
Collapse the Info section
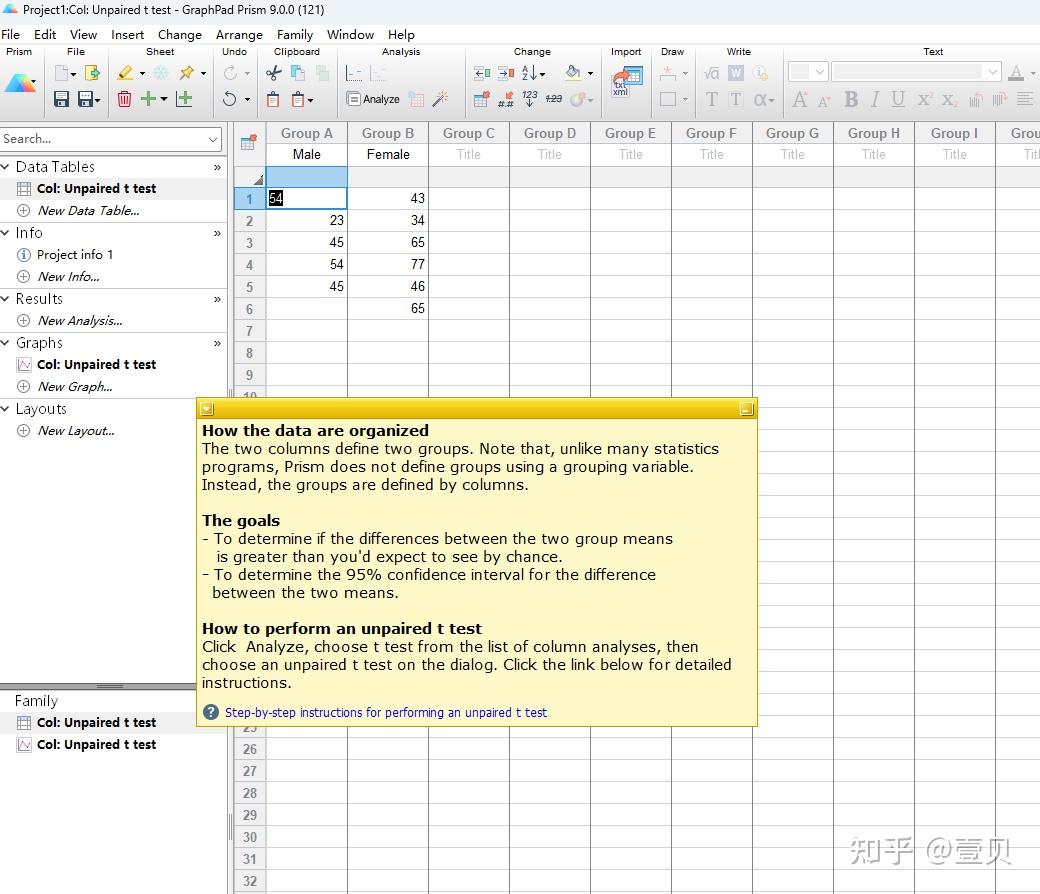point(5,233)
